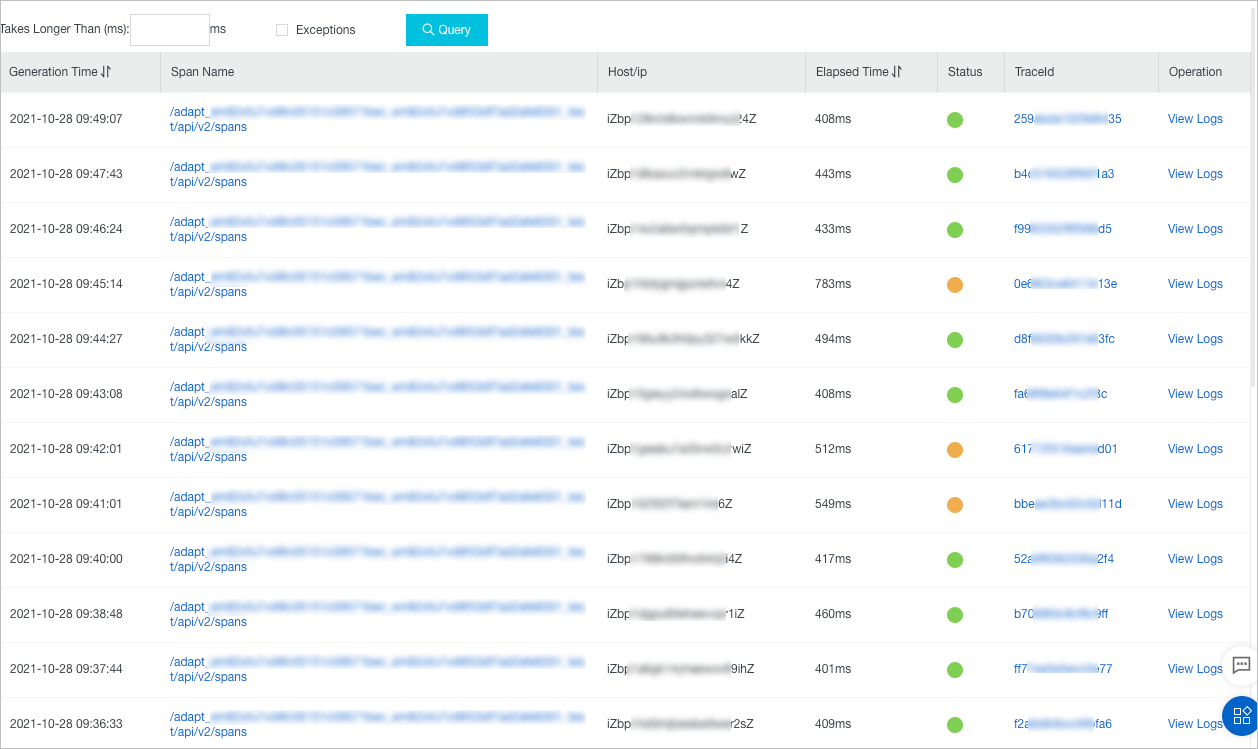
Task: Open View Logs for the 09:36:33 trace
Action: tap(1195, 723)
